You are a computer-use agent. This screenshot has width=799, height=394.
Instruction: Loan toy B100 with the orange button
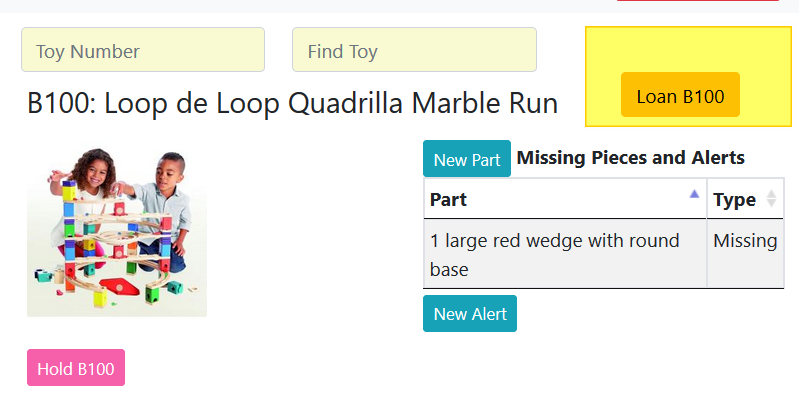[680, 95]
